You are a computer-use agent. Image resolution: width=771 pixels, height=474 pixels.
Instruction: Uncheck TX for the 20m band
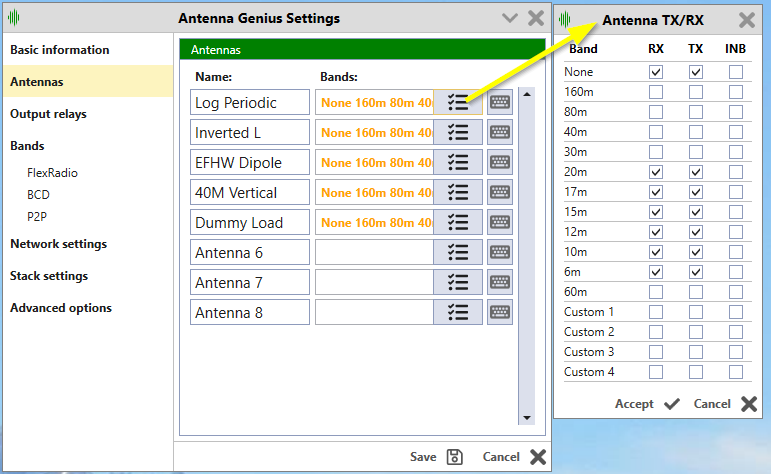[x=695, y=172]
